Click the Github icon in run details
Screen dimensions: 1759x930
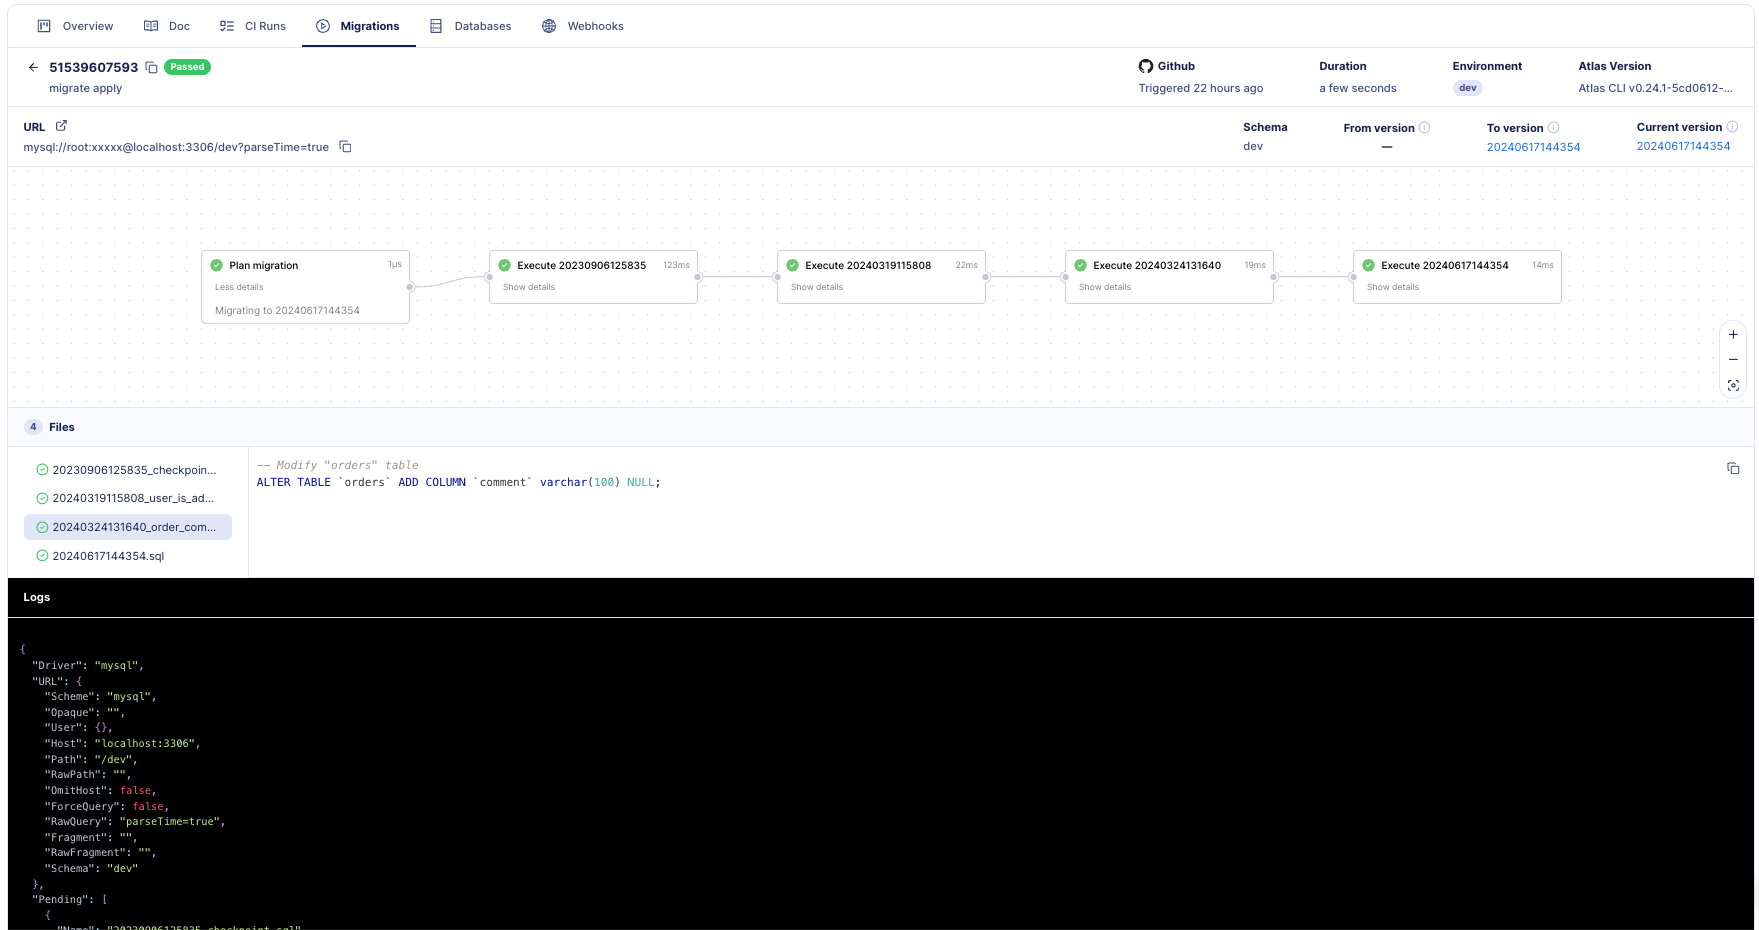click(1146, 66)
